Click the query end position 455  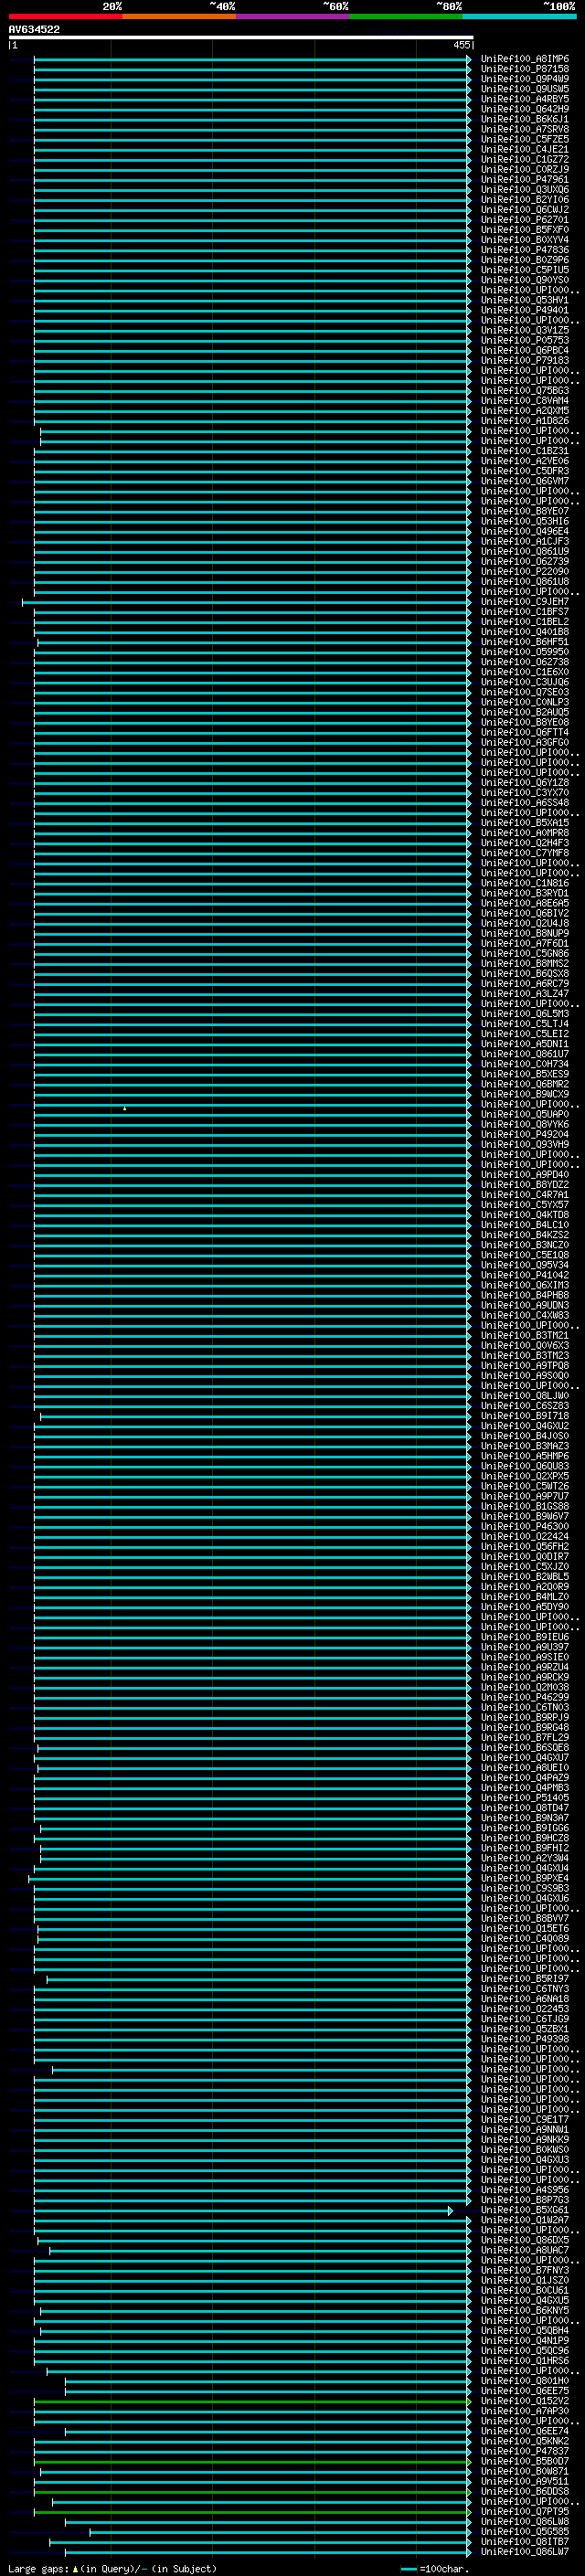461,45
